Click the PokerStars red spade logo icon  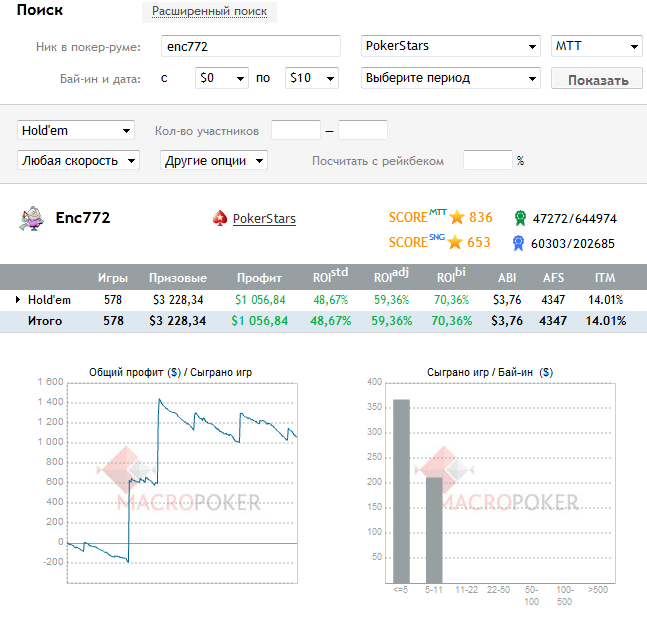point(220,218)
